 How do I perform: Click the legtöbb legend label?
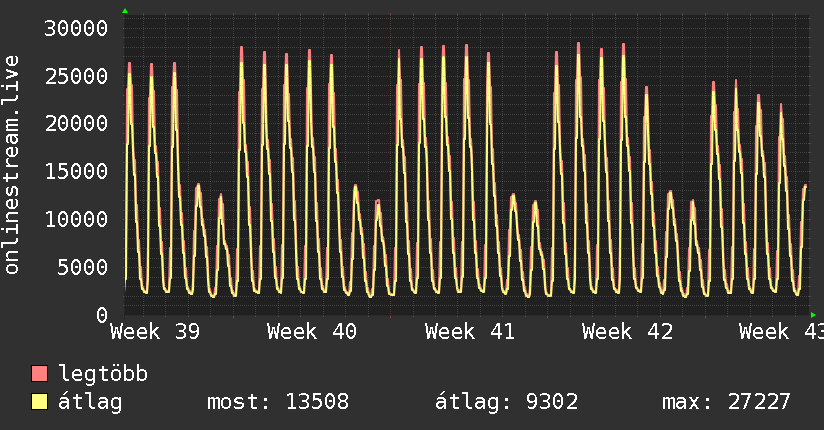coord(103,374)
